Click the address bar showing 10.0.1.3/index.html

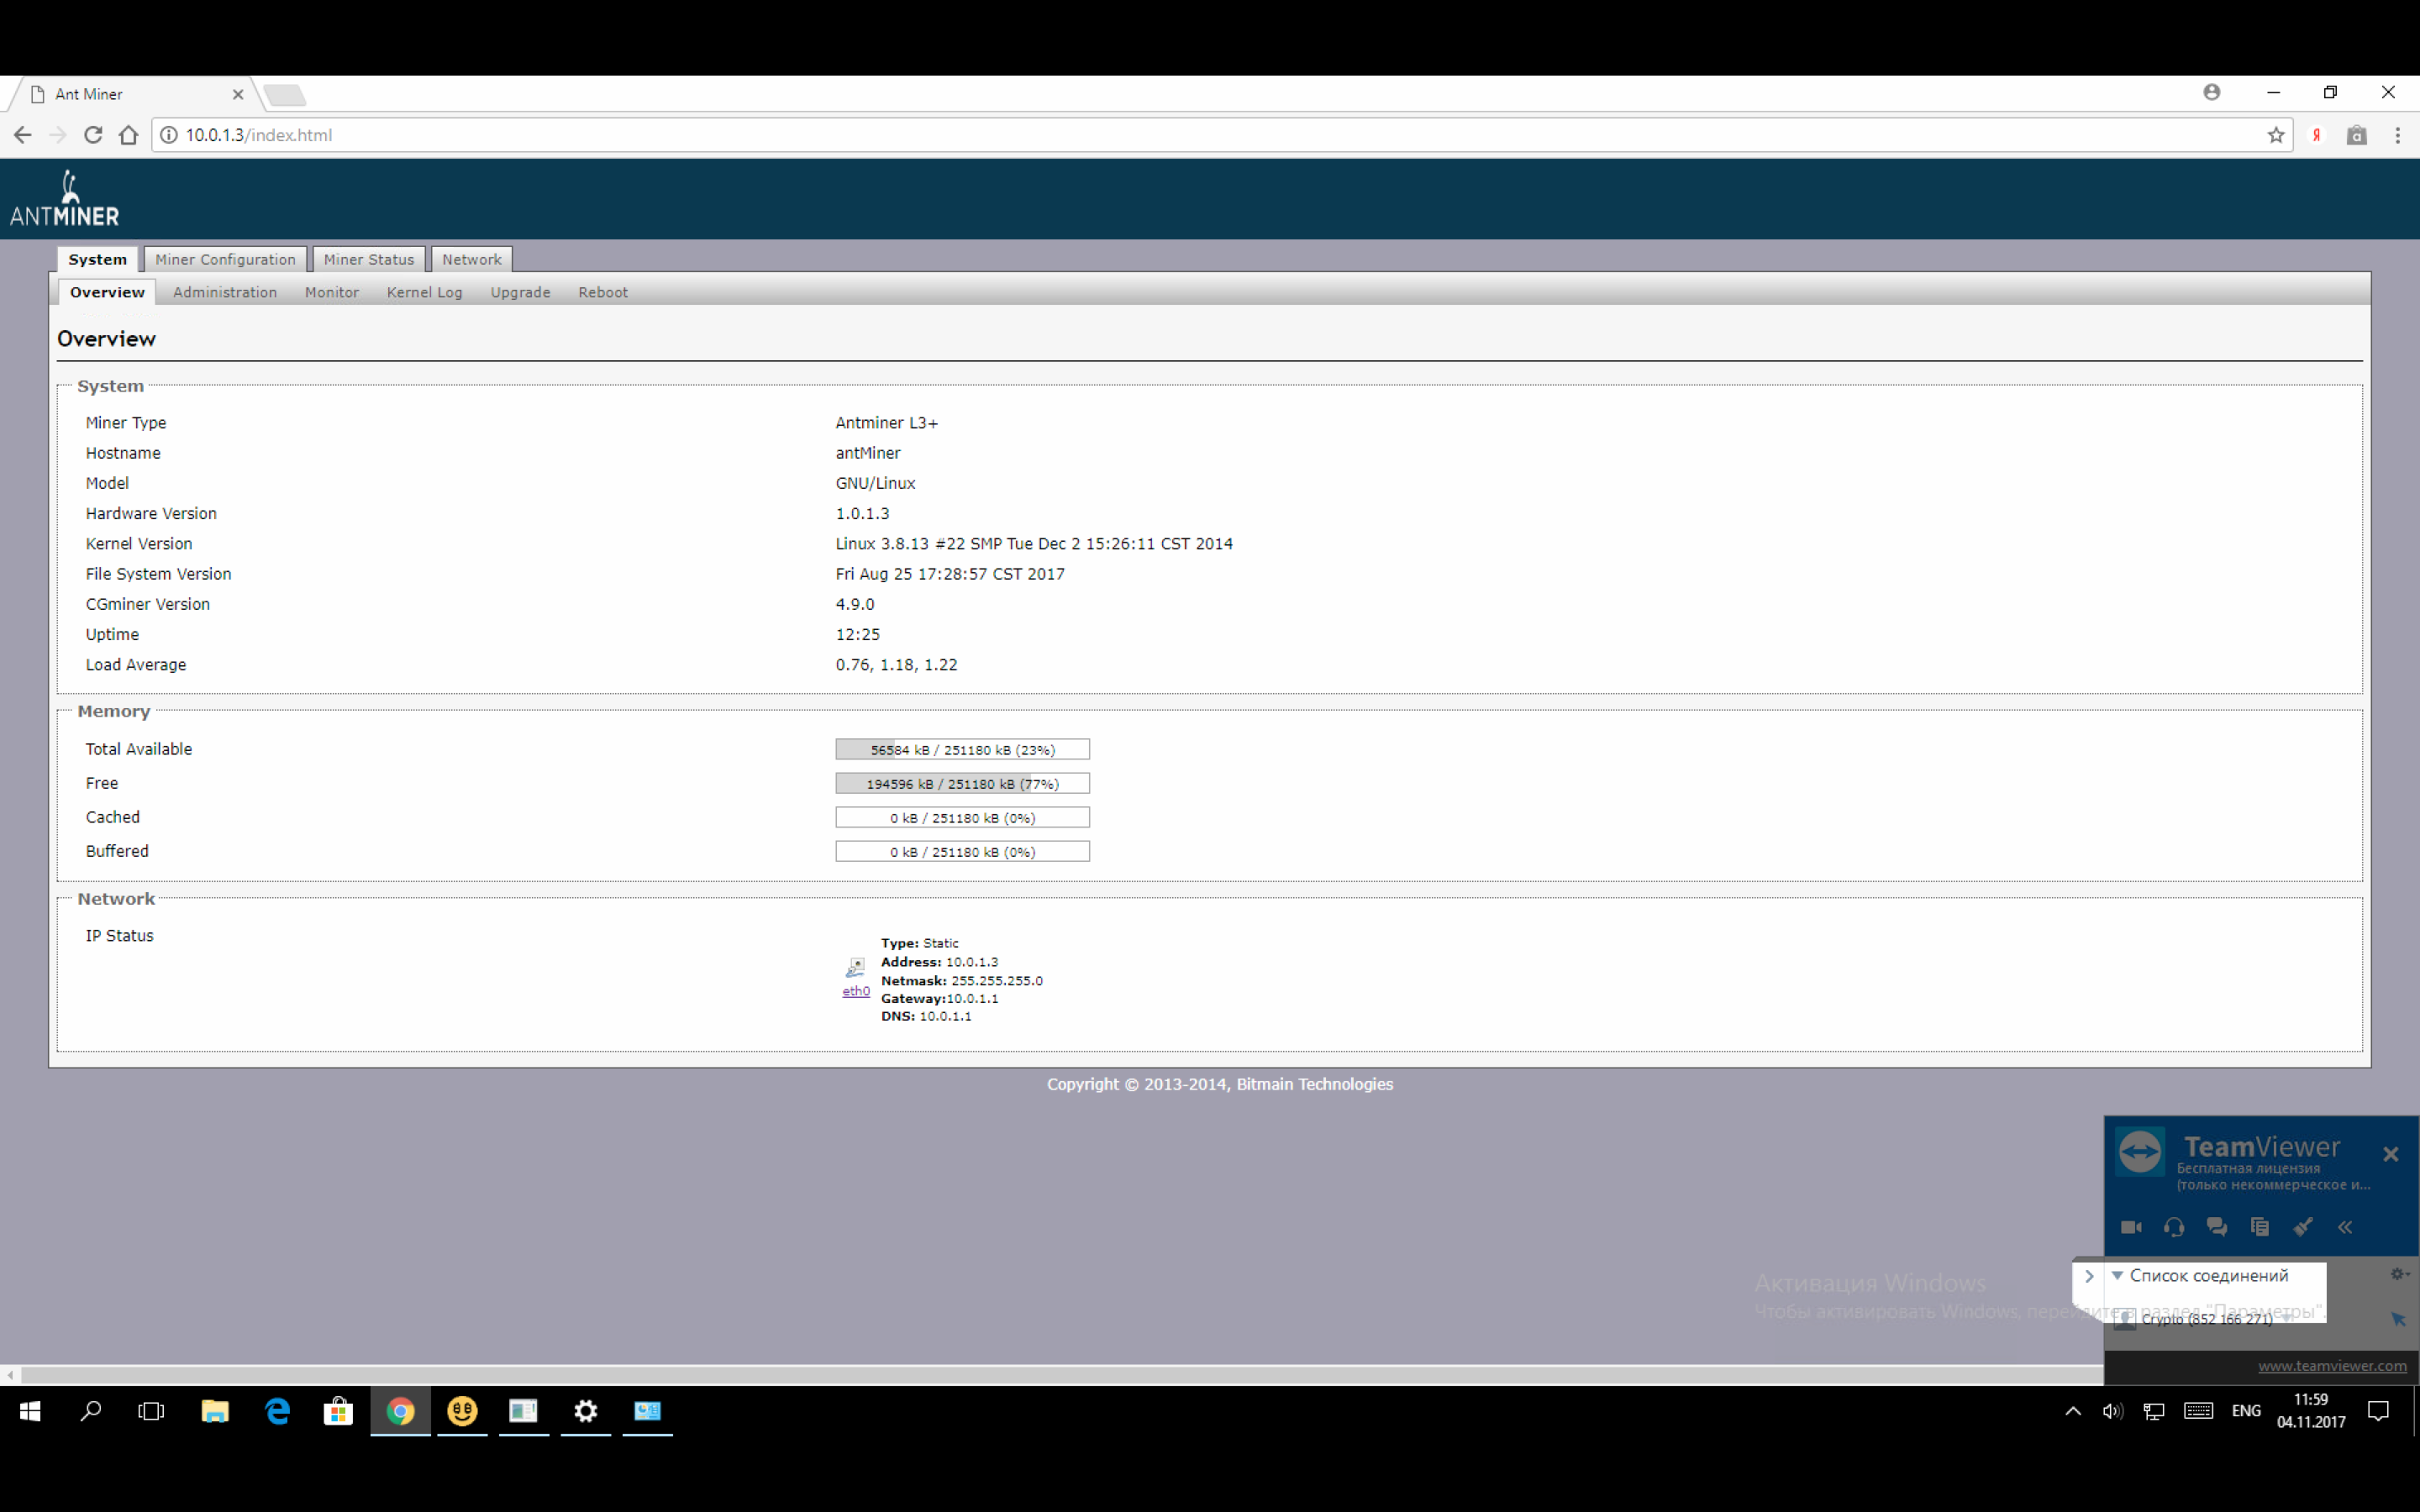point(1220,135)
